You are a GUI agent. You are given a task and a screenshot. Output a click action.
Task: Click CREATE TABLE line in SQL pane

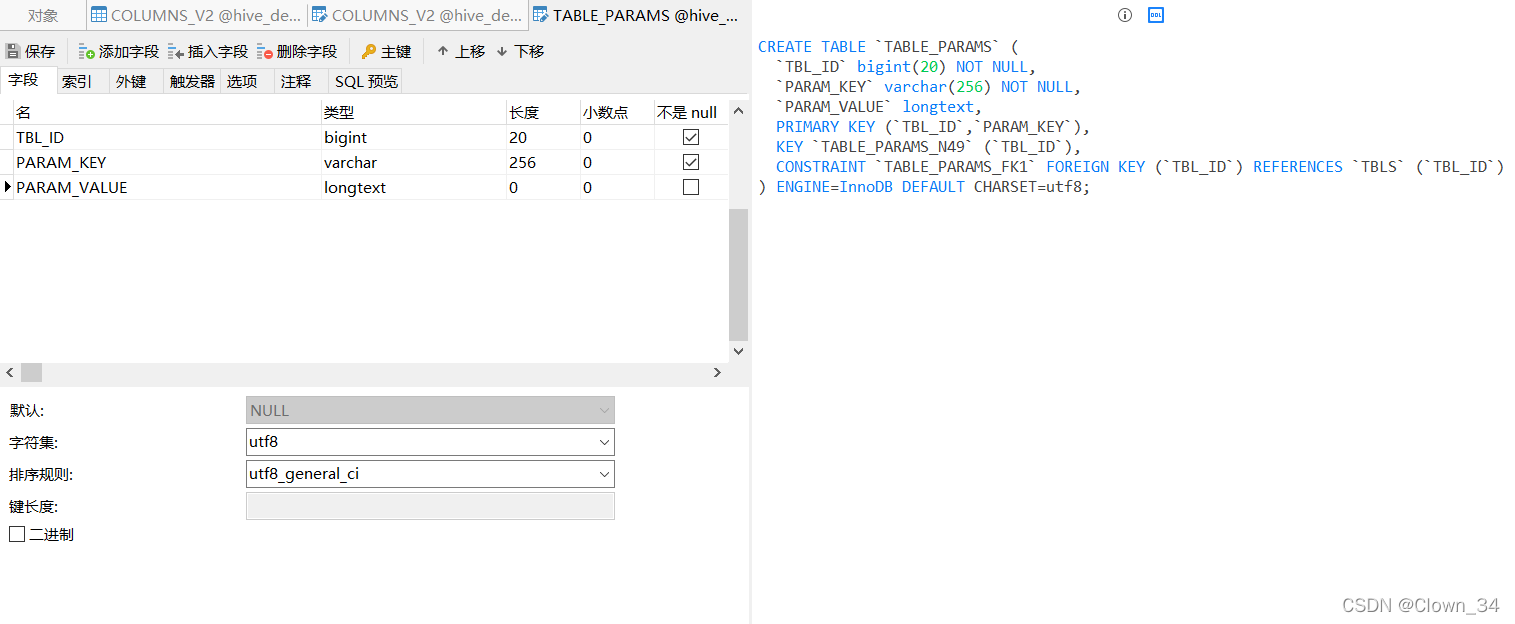[x=888, y=47]
